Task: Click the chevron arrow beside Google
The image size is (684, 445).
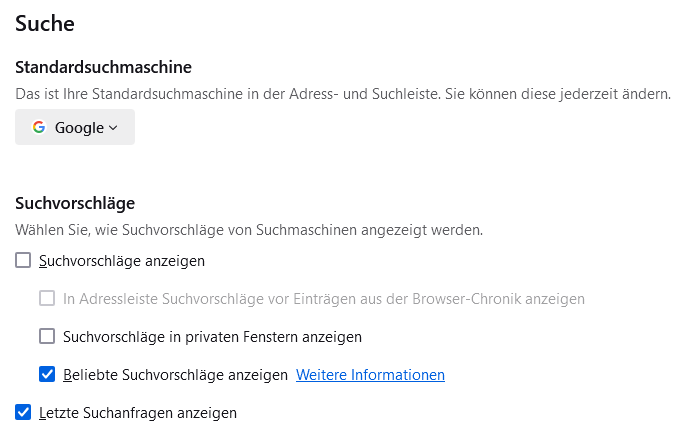Action: coord(113,128)
